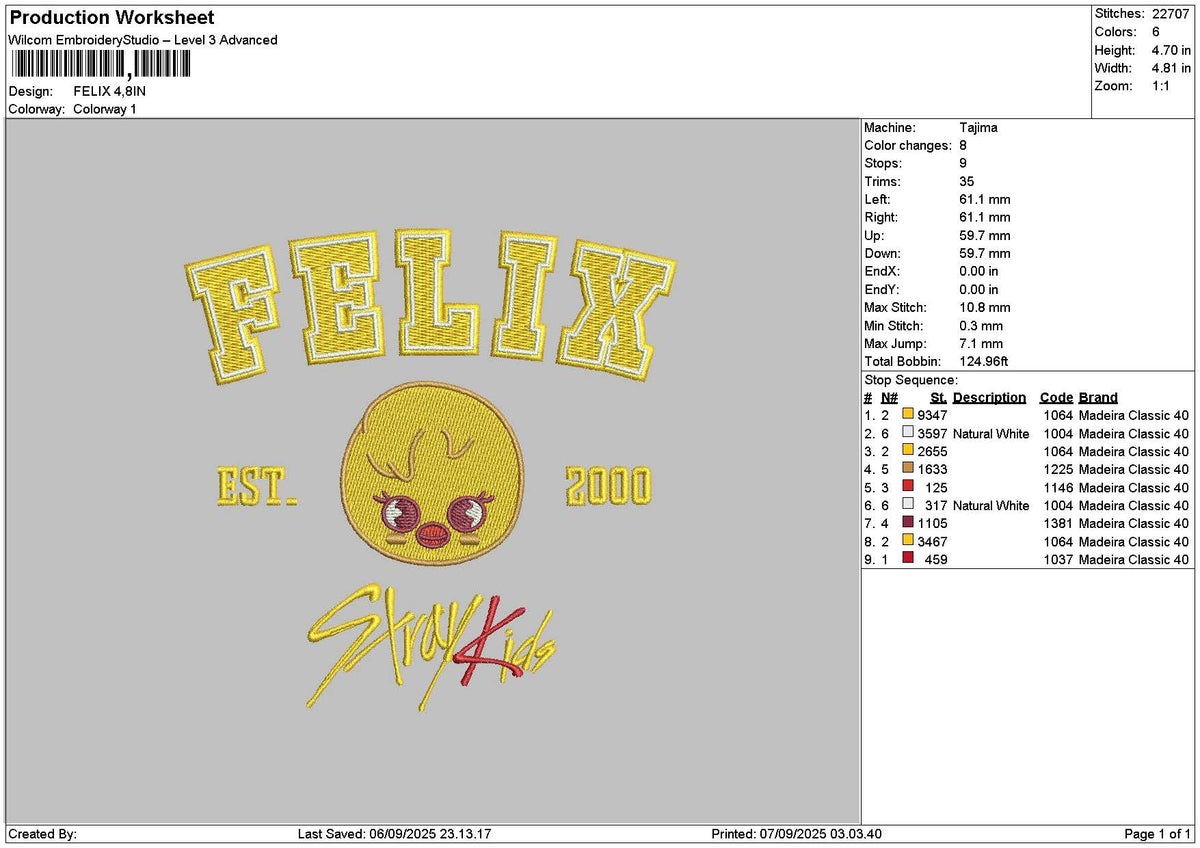Click 'Created By:' in the footer
This screenshot has width=1200, height=848.
tap(42, 834)
